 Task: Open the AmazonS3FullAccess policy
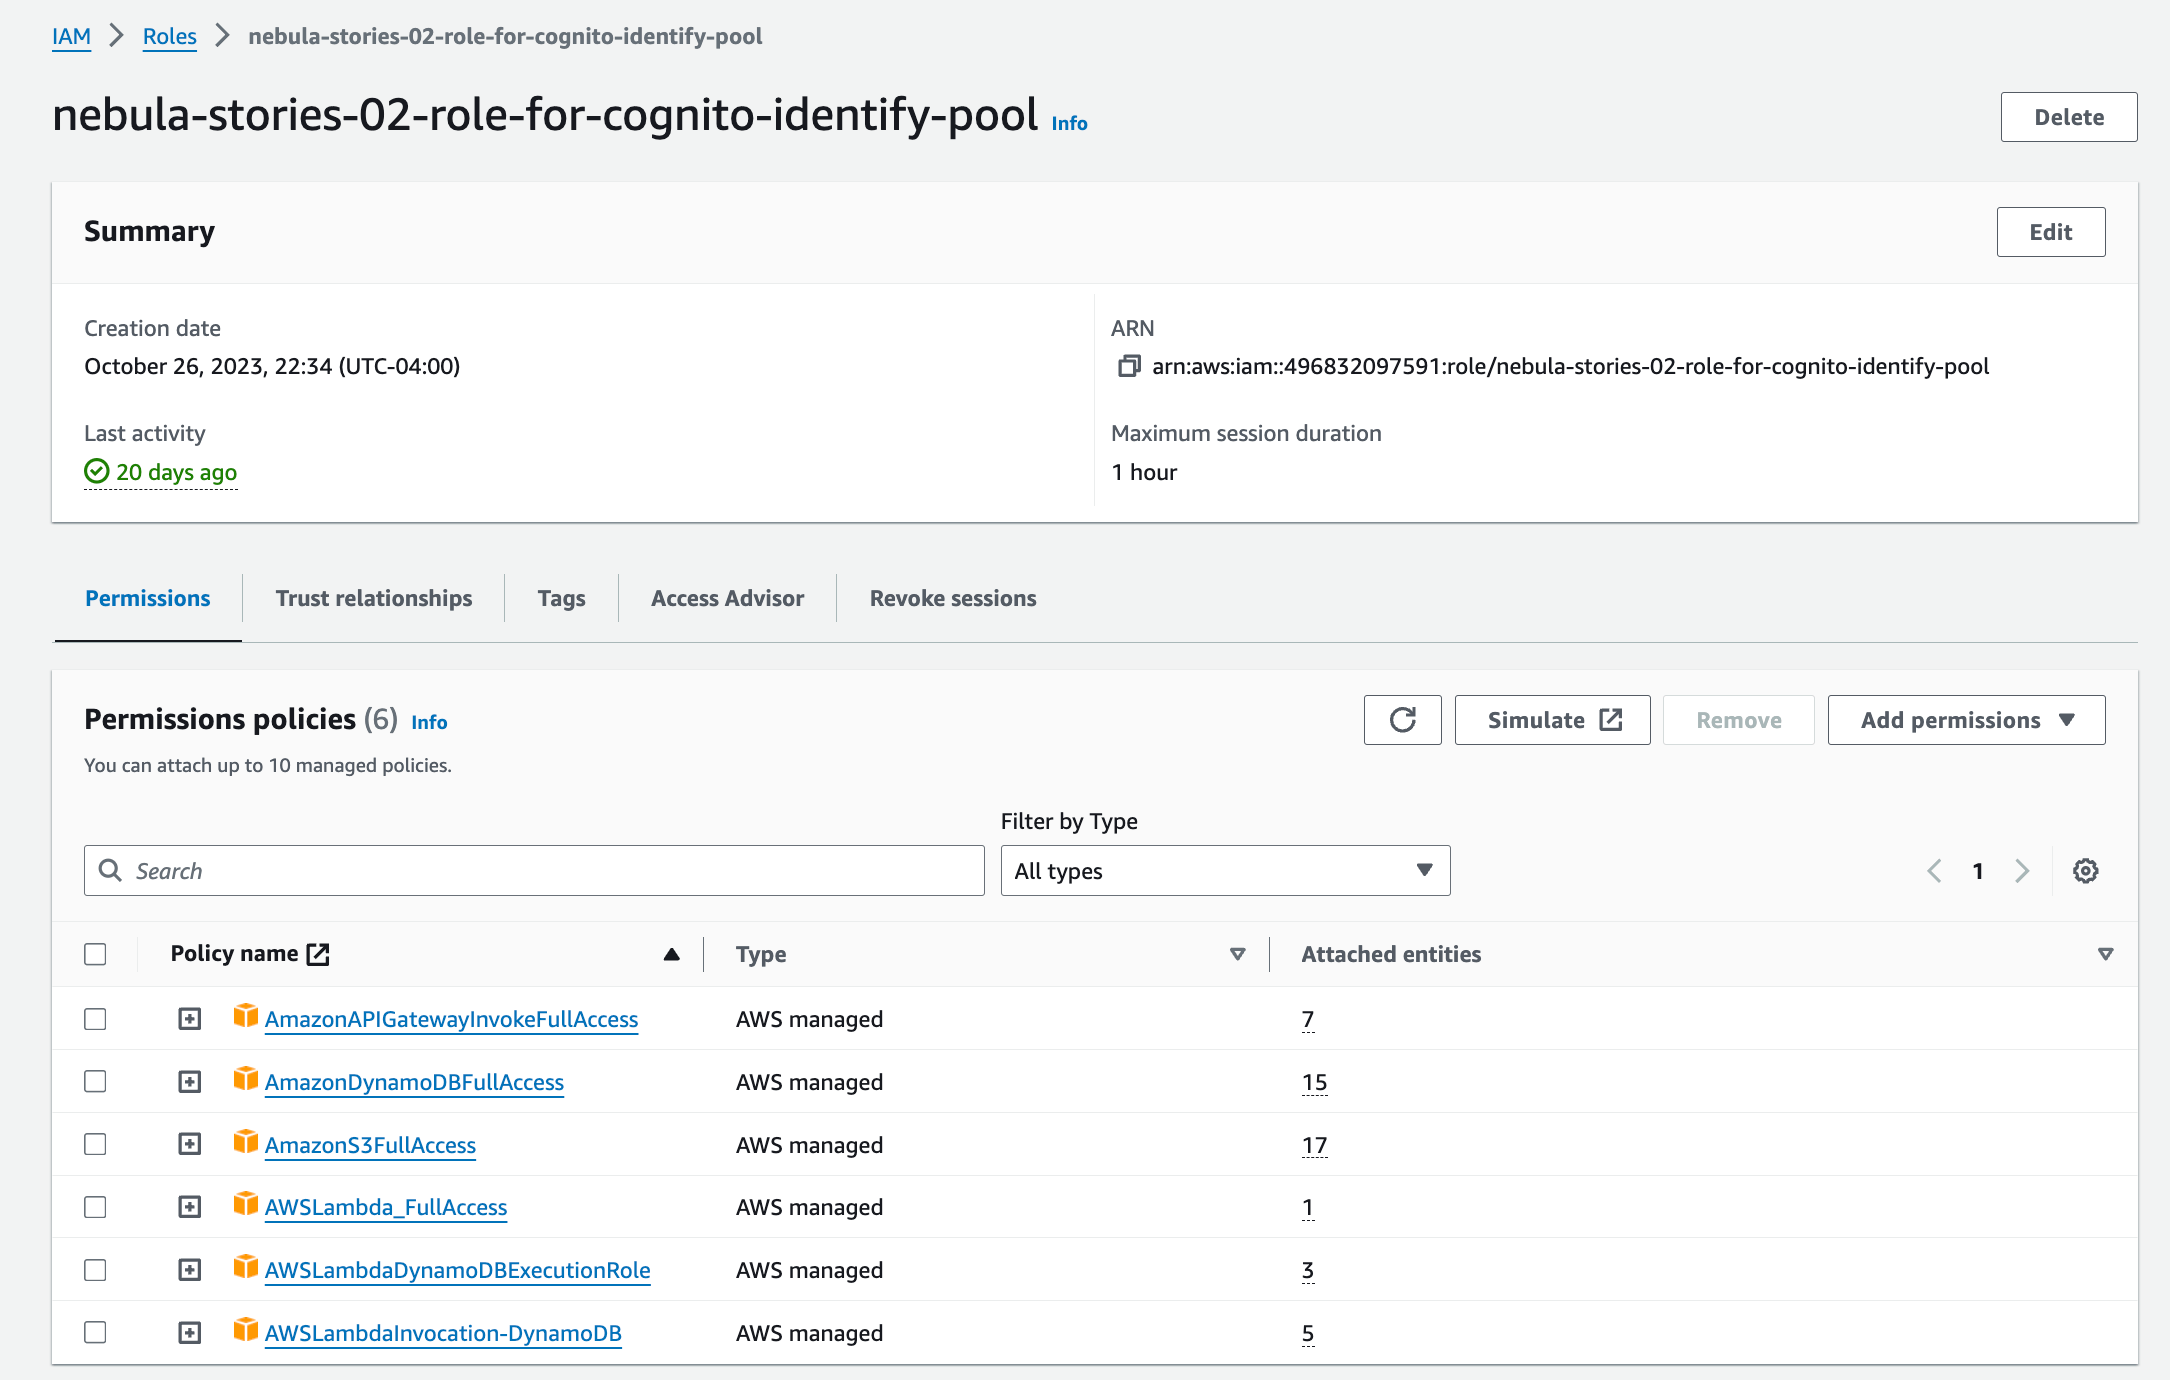coord(369,1144)
